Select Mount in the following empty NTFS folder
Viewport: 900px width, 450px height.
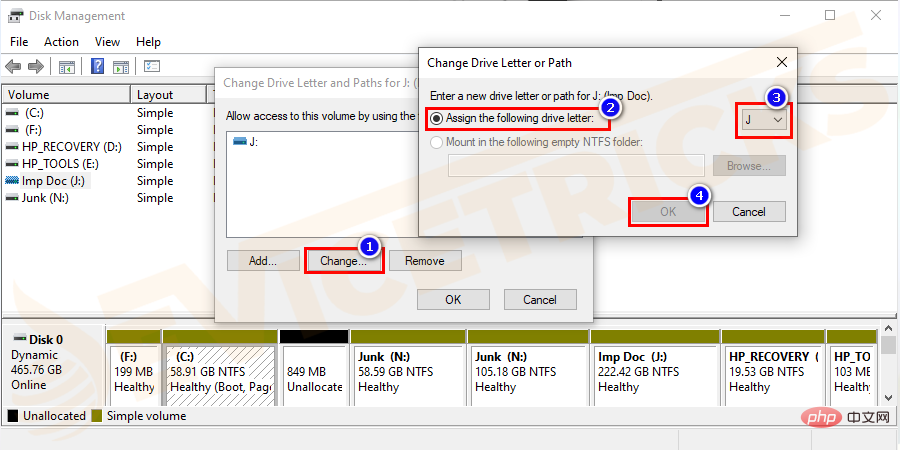click(x=437, y=142)
